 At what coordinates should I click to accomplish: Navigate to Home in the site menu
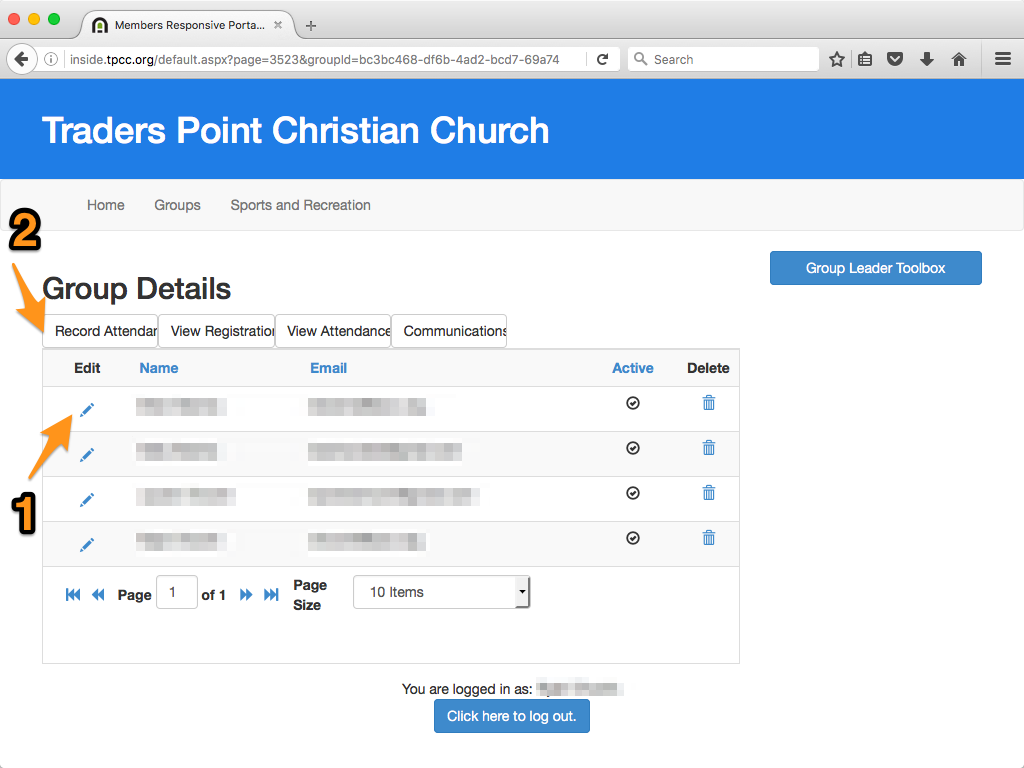point(106,205)
